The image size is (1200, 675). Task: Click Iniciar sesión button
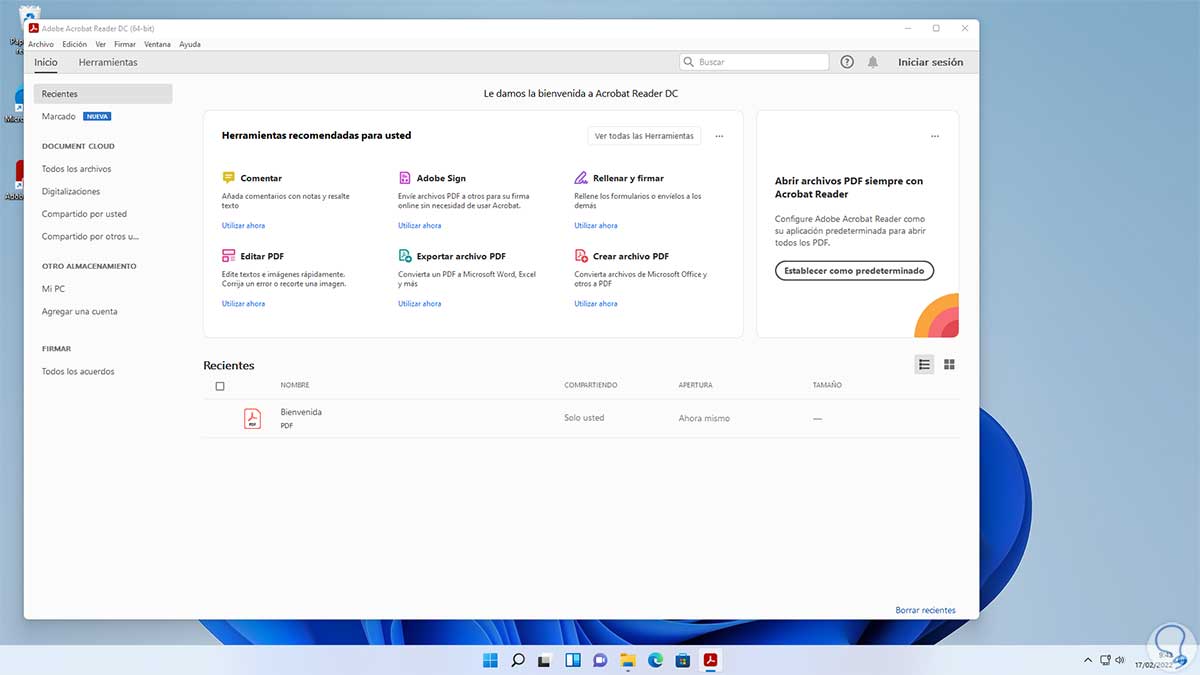(931, 62)
